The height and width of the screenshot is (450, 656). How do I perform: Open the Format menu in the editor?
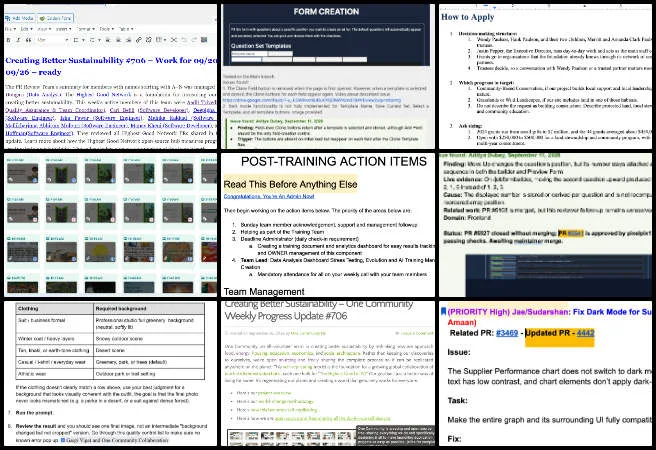(85, 29)
